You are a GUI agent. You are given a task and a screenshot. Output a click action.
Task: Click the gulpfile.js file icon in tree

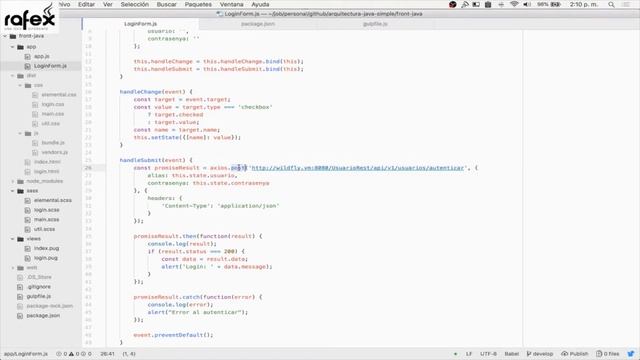click(x=20, y=296)
